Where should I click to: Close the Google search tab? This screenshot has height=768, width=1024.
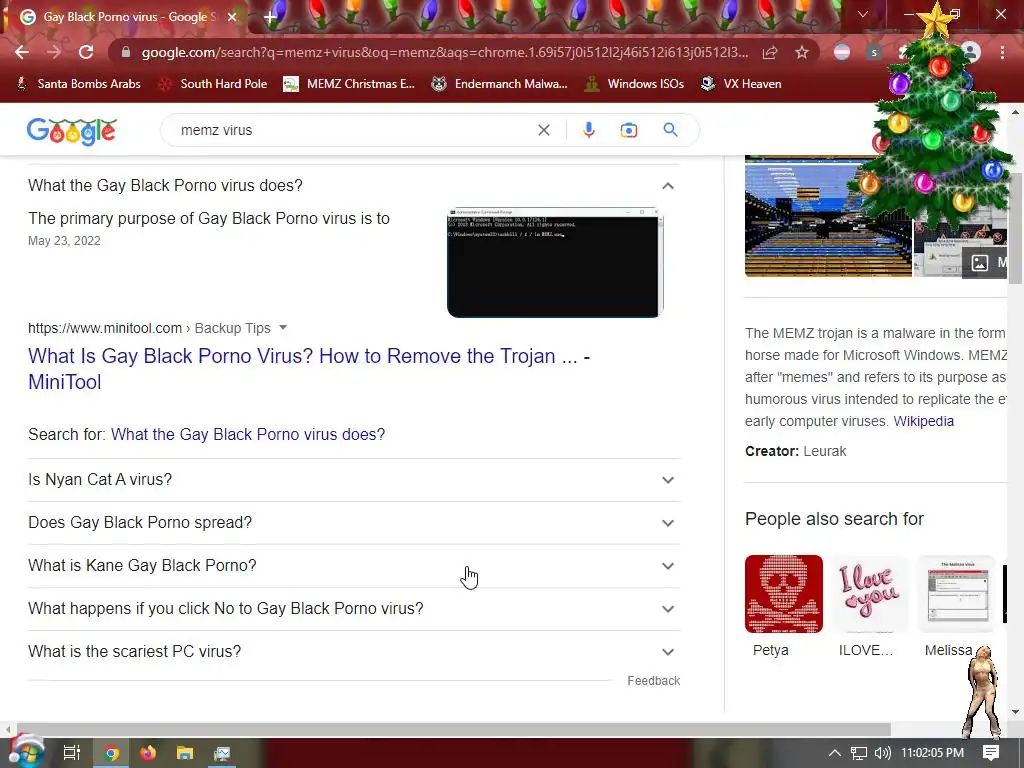232,17
